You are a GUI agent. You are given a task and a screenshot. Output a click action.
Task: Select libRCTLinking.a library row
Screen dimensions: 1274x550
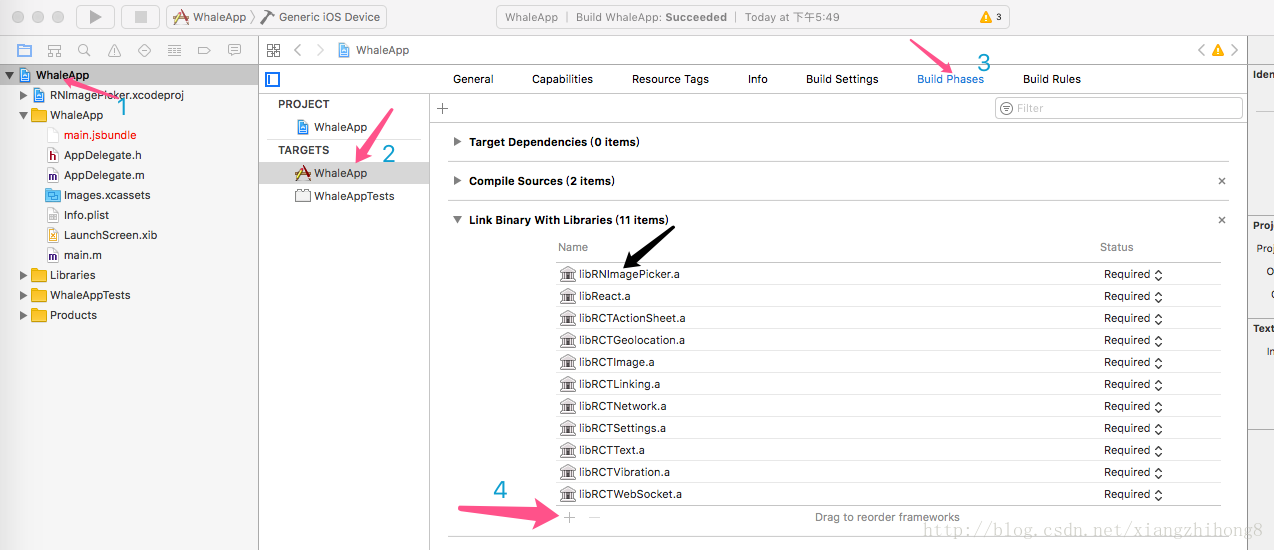(888, 384)
